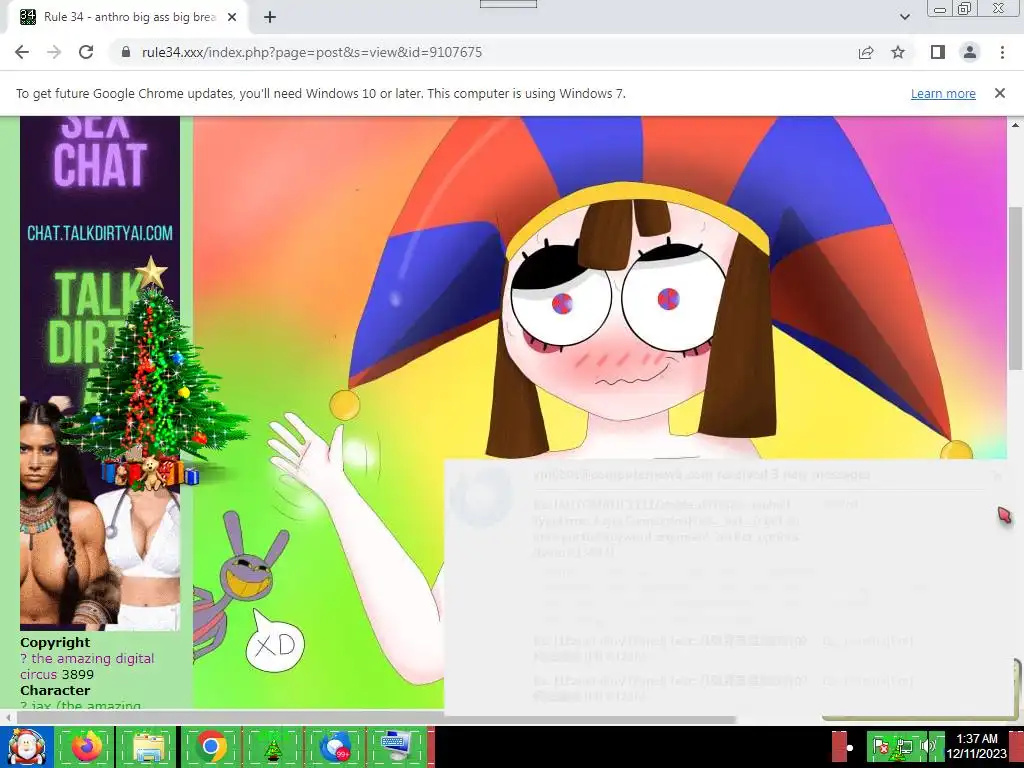Open File Explorer from the taskbar
The width and height of the screenshot is (1024, 768).
(x=148, y=747)
